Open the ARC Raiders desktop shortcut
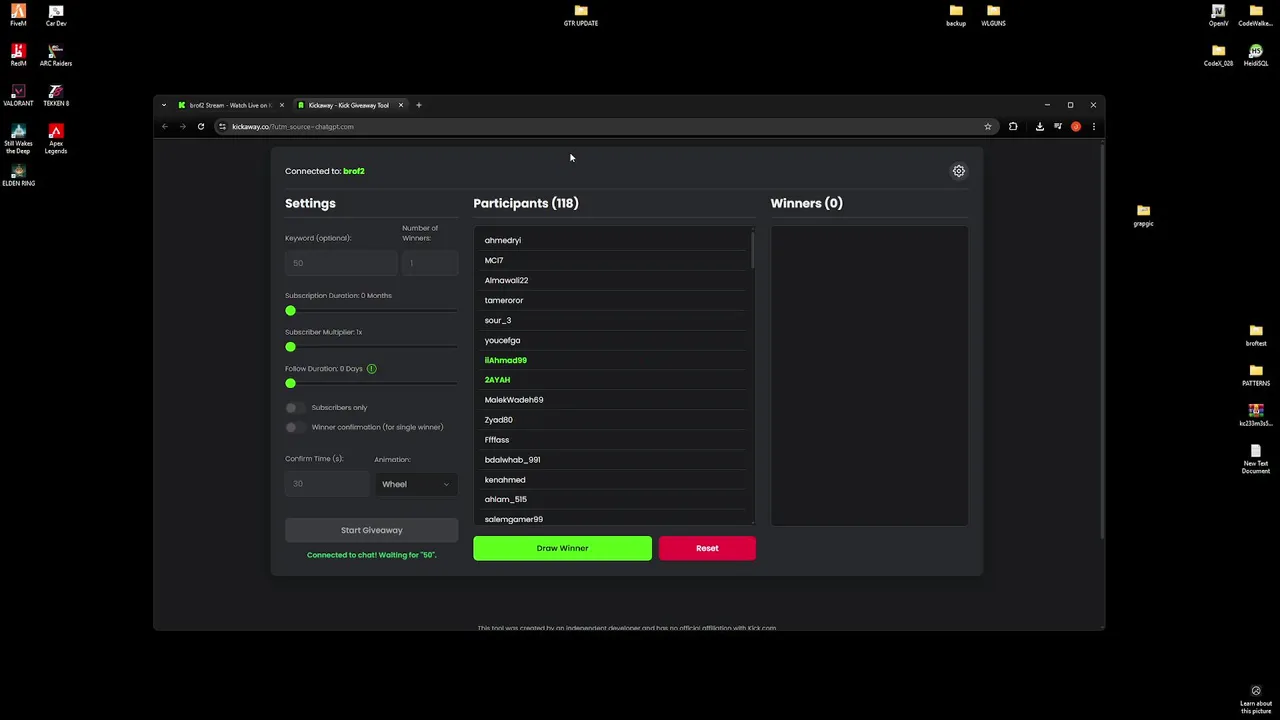This screenshot has width=1280, height=720. pyautogui.click(x=56, y=55)
